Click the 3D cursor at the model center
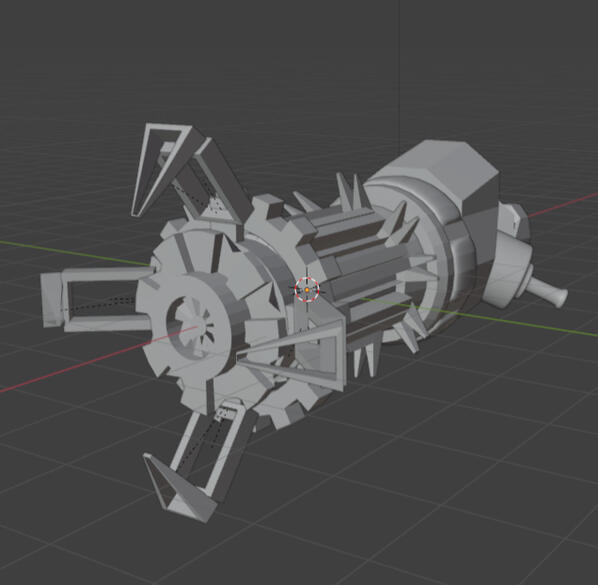598x585 pixels. click(x=307, y=290)
